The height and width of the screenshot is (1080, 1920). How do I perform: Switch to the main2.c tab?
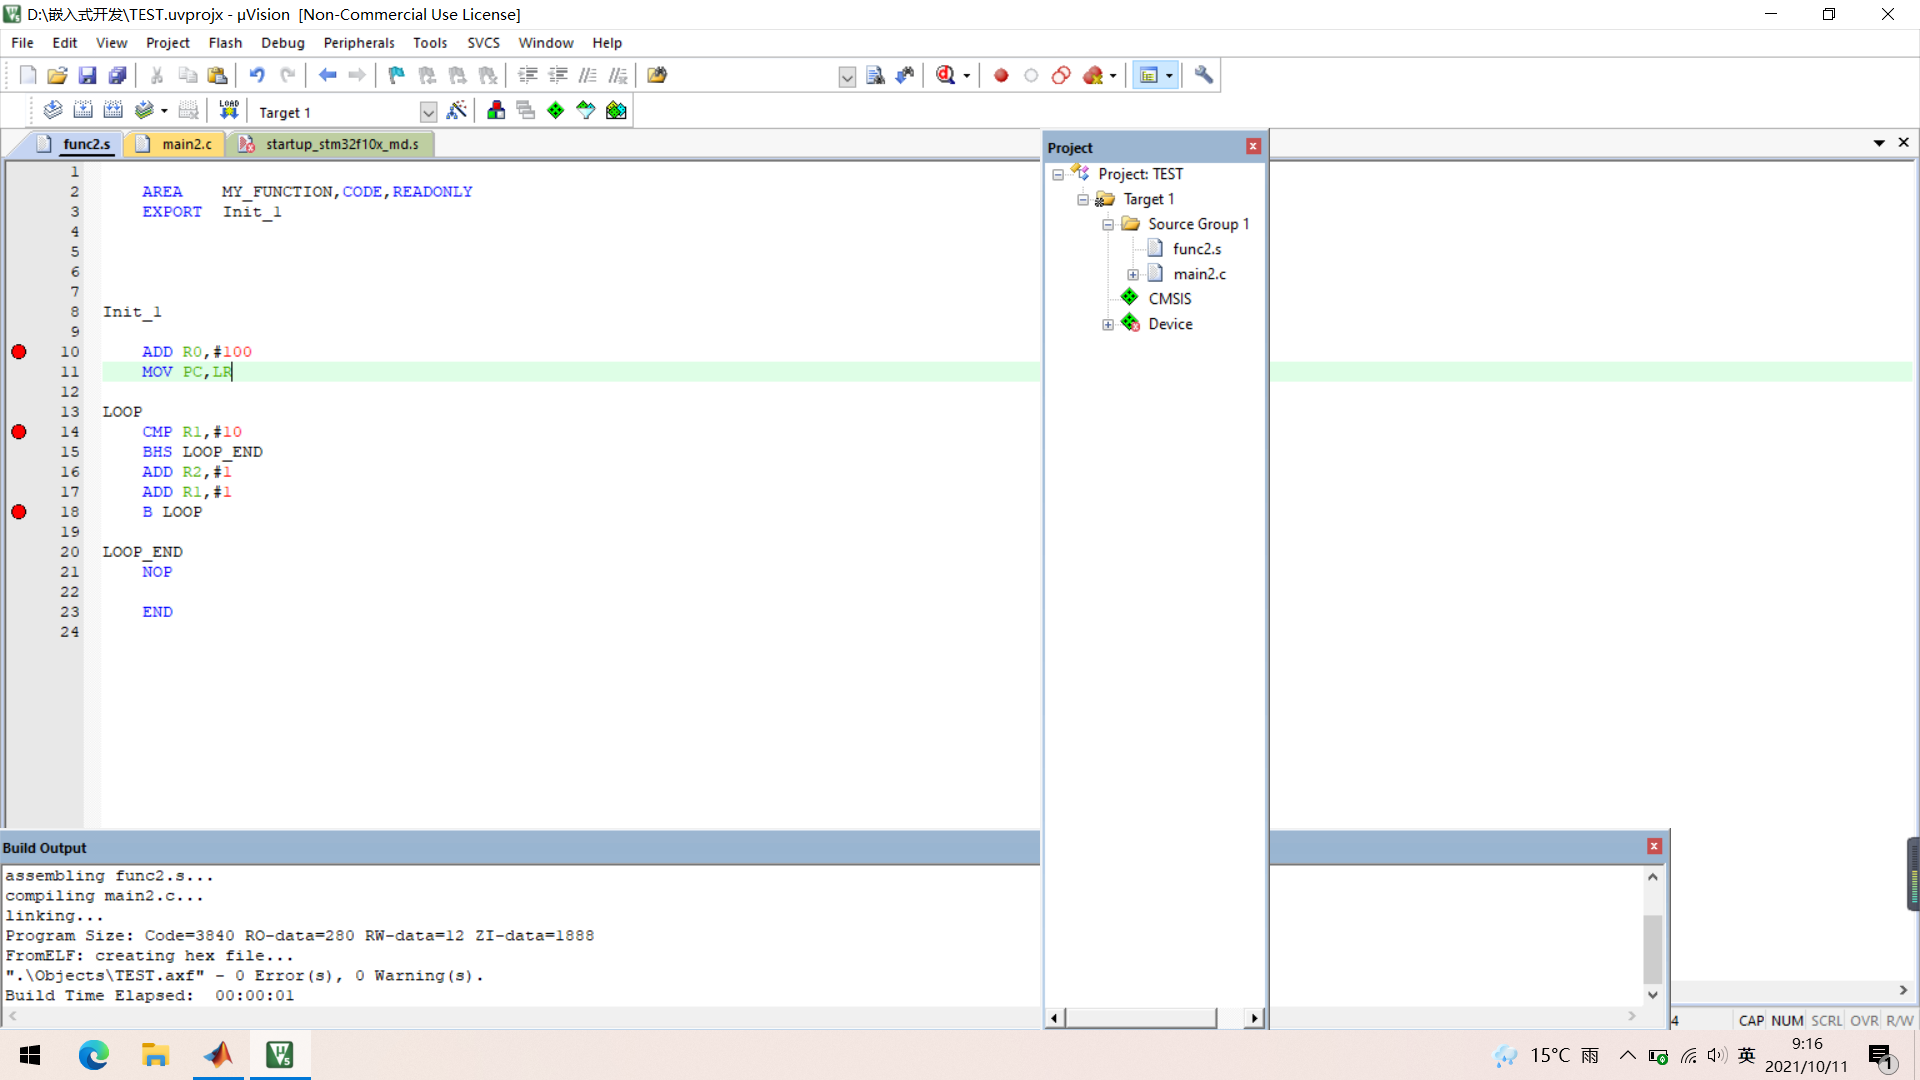[186, 144]
